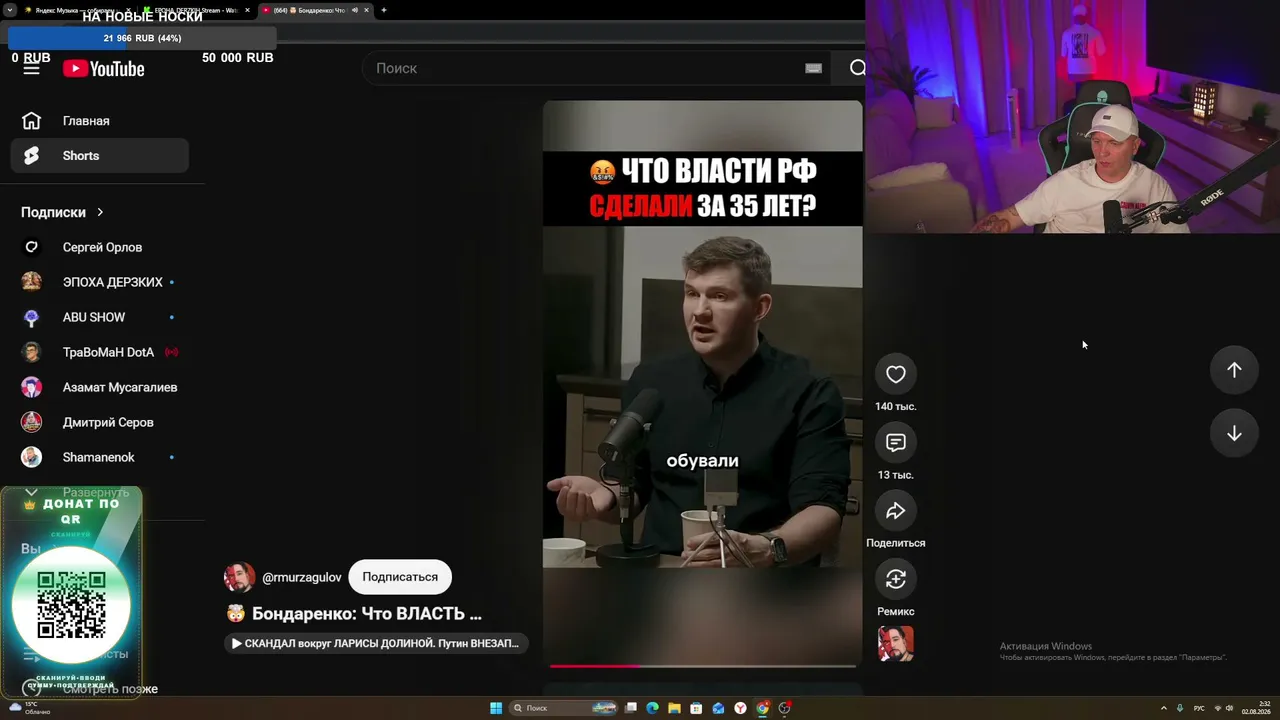The width and height of the screenshot is (1280, 720).
Task: Click the Windows taskbar search box
Action: [565, 708]
